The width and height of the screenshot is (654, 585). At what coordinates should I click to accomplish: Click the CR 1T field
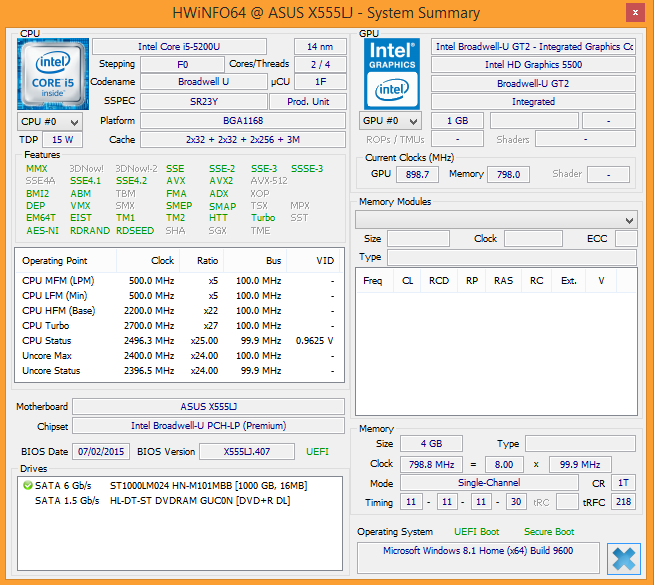point(623,483)
